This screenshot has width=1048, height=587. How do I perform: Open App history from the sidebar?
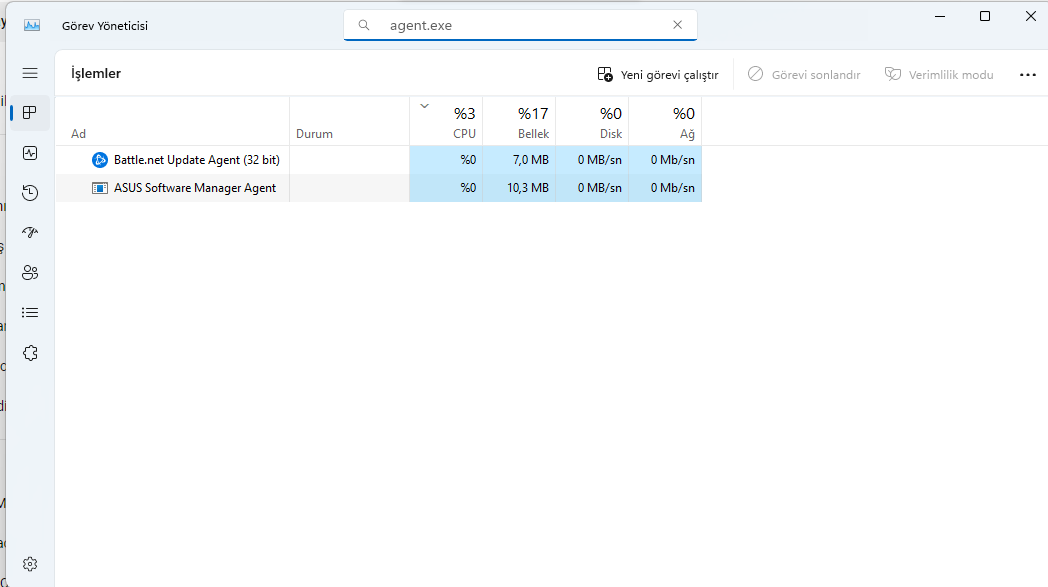coord(30,193)
